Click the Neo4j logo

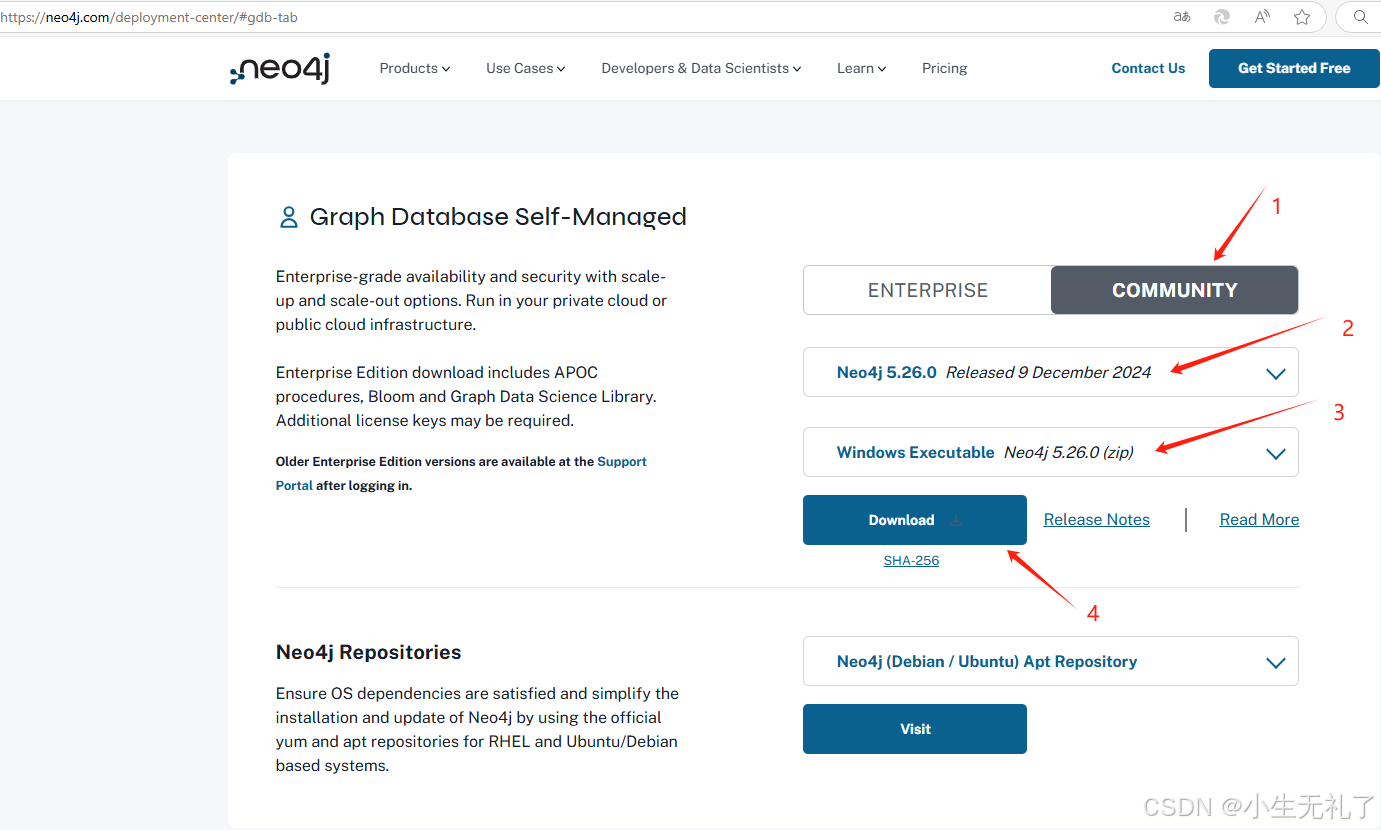pos(280,69)
